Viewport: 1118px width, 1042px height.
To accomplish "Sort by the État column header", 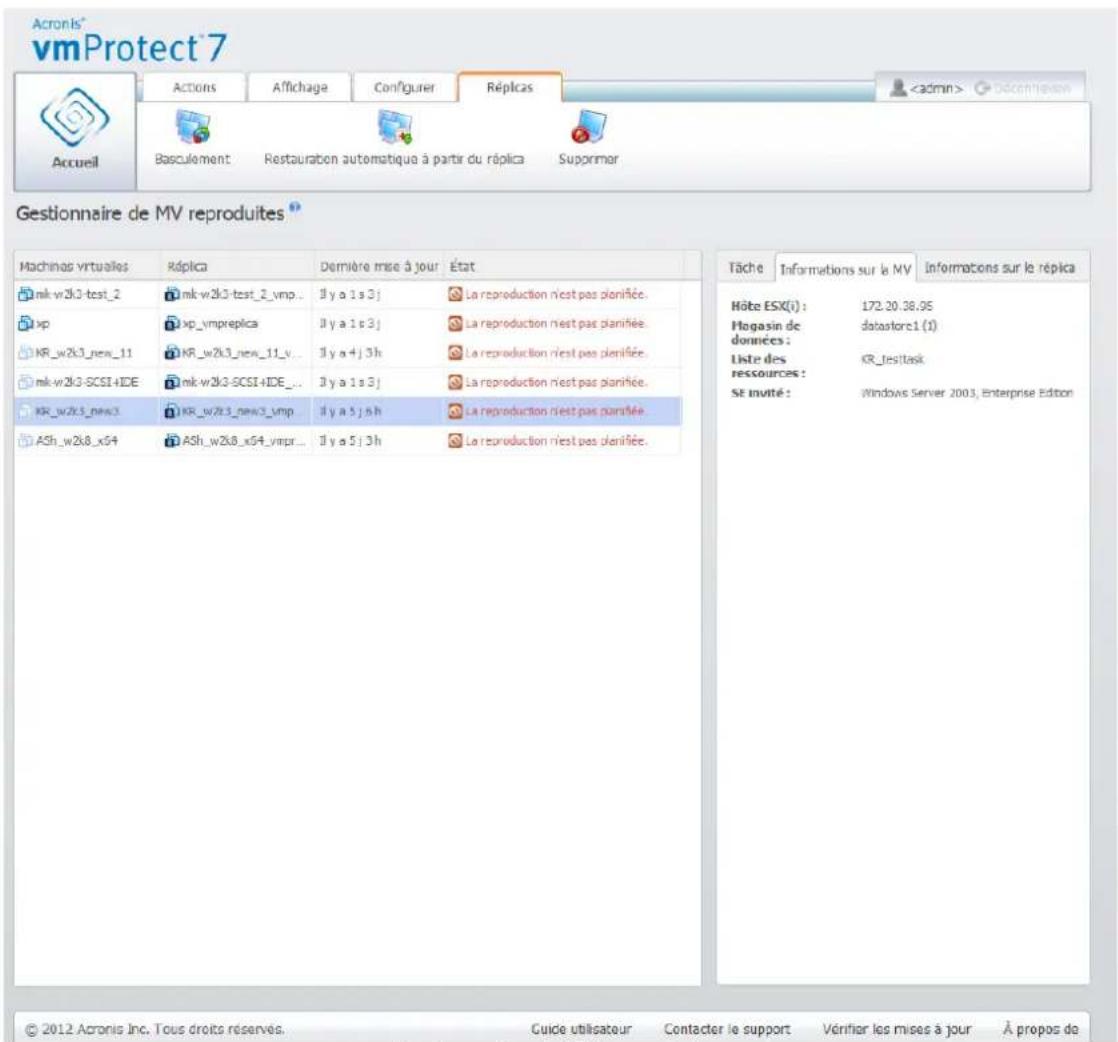I will [x=563, y=266].
